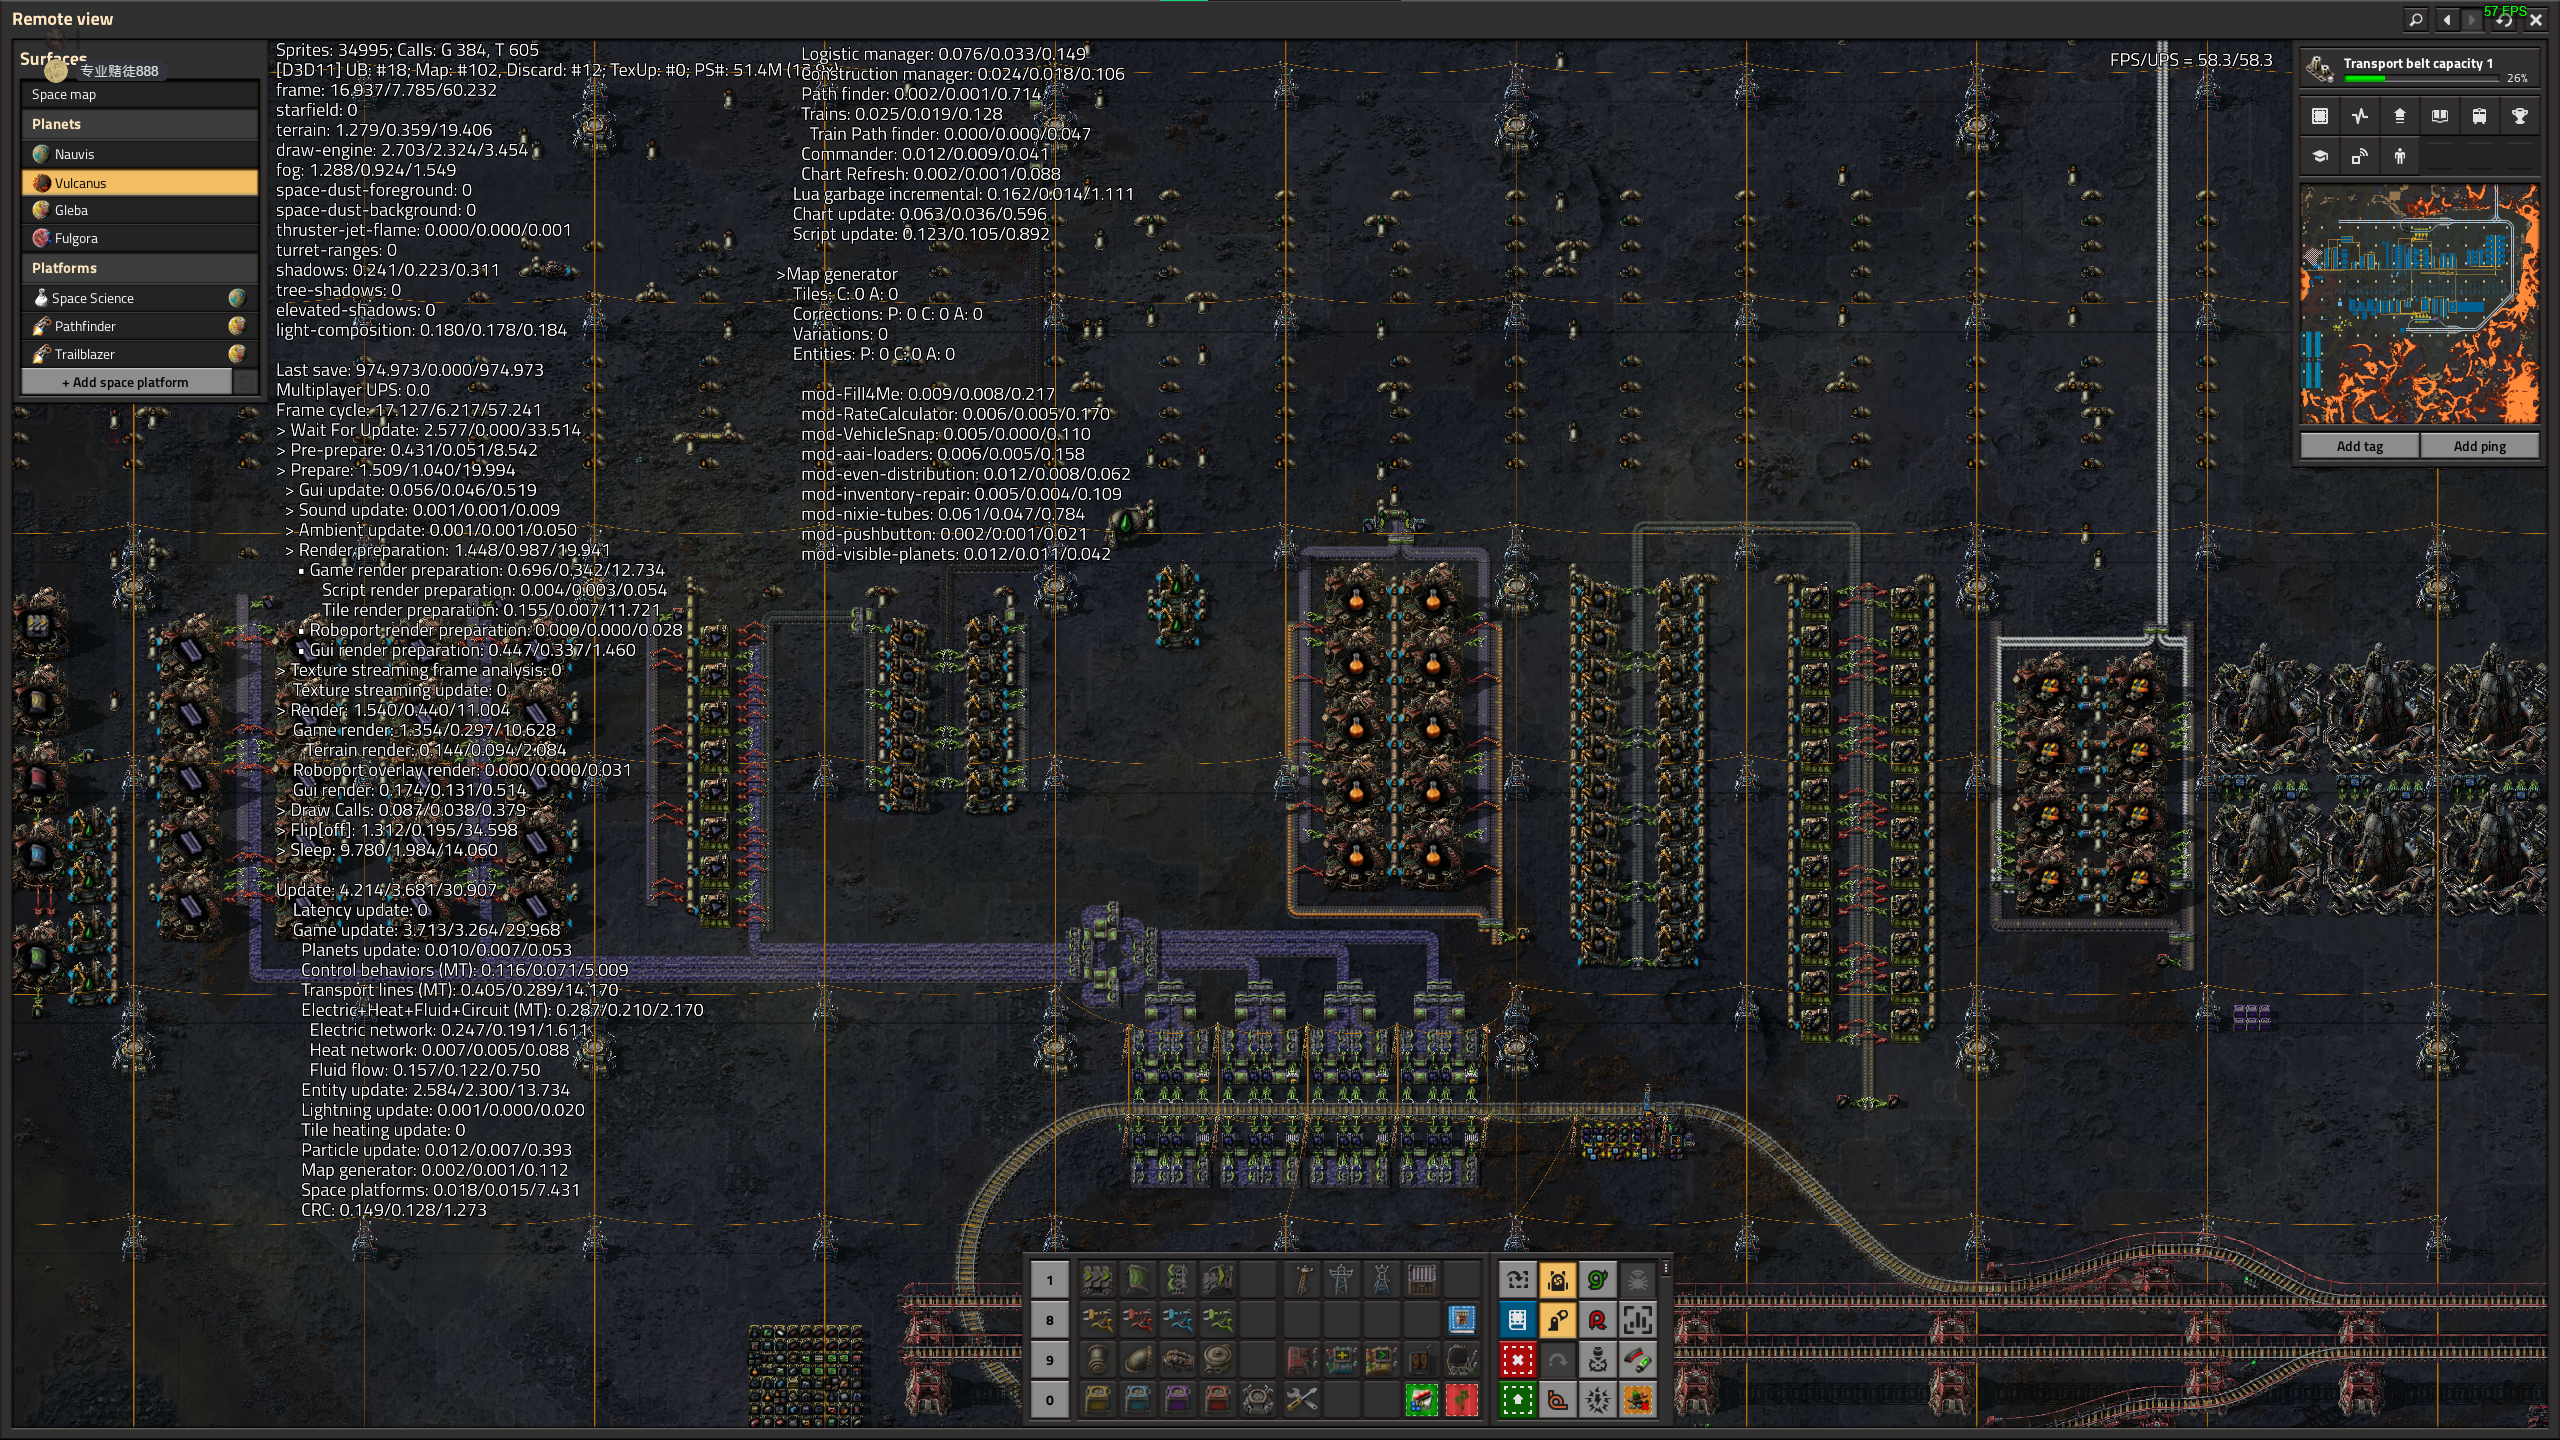
Task: Click the Add ping button
Action: (x=2479, y=446)
